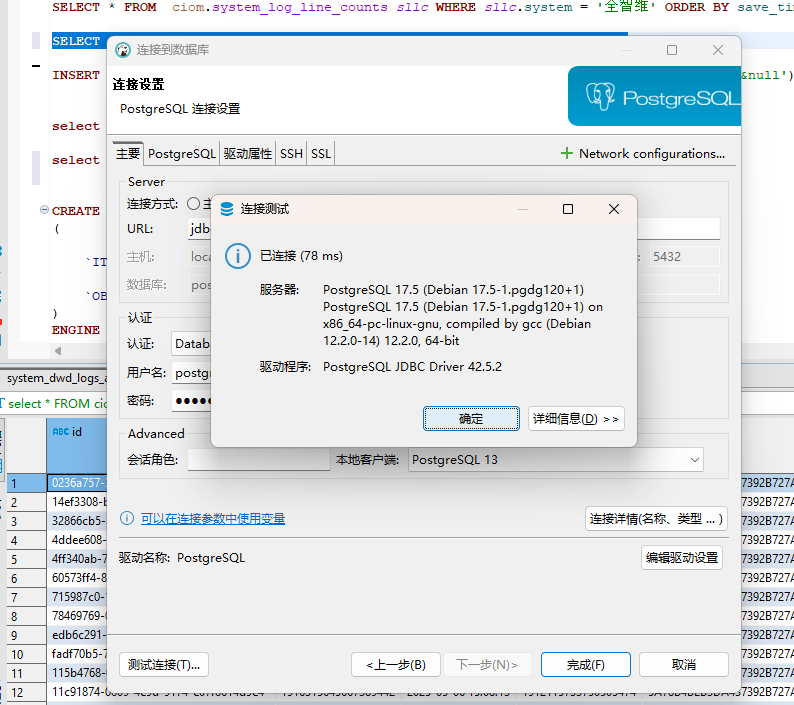Select result row number 5
This screenshot has width=794, height=705.
click(26, 559)
